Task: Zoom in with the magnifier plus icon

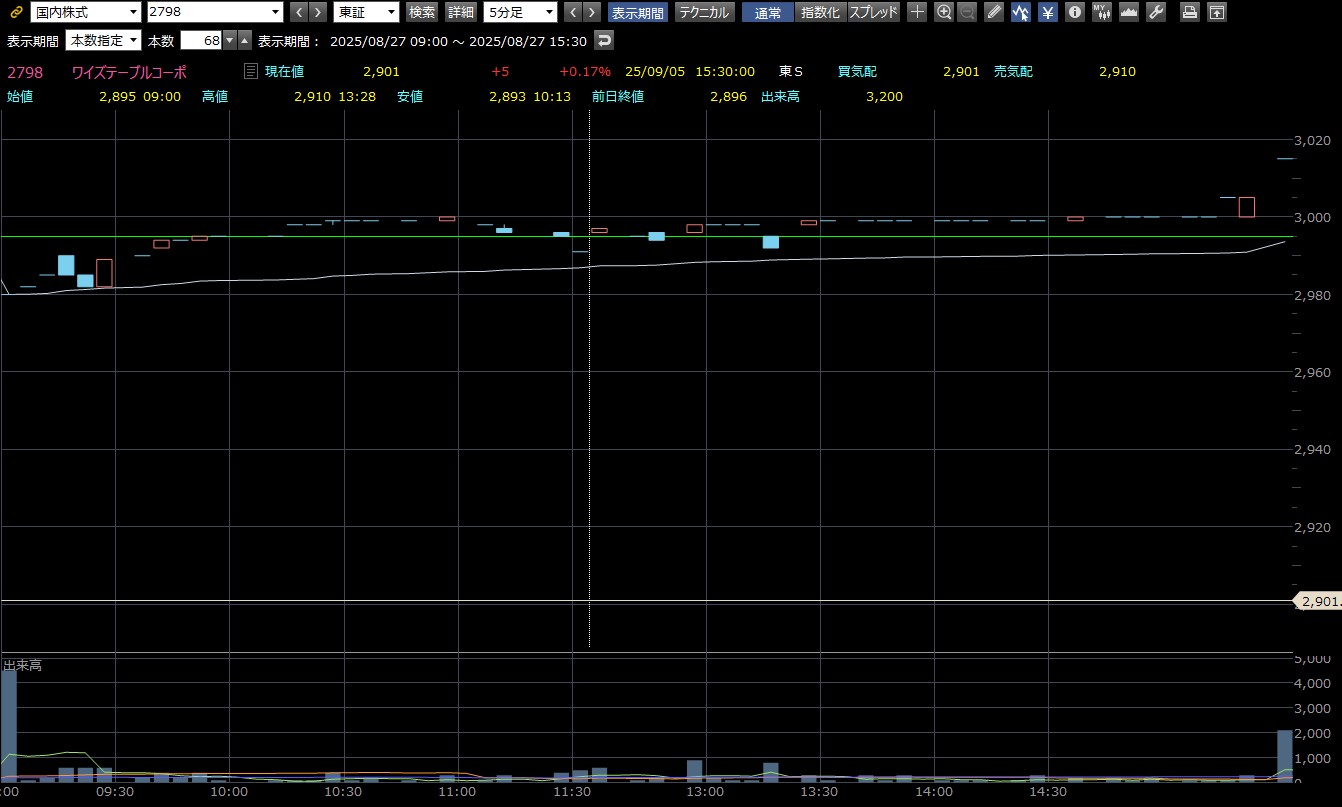Action: point(943,12)
